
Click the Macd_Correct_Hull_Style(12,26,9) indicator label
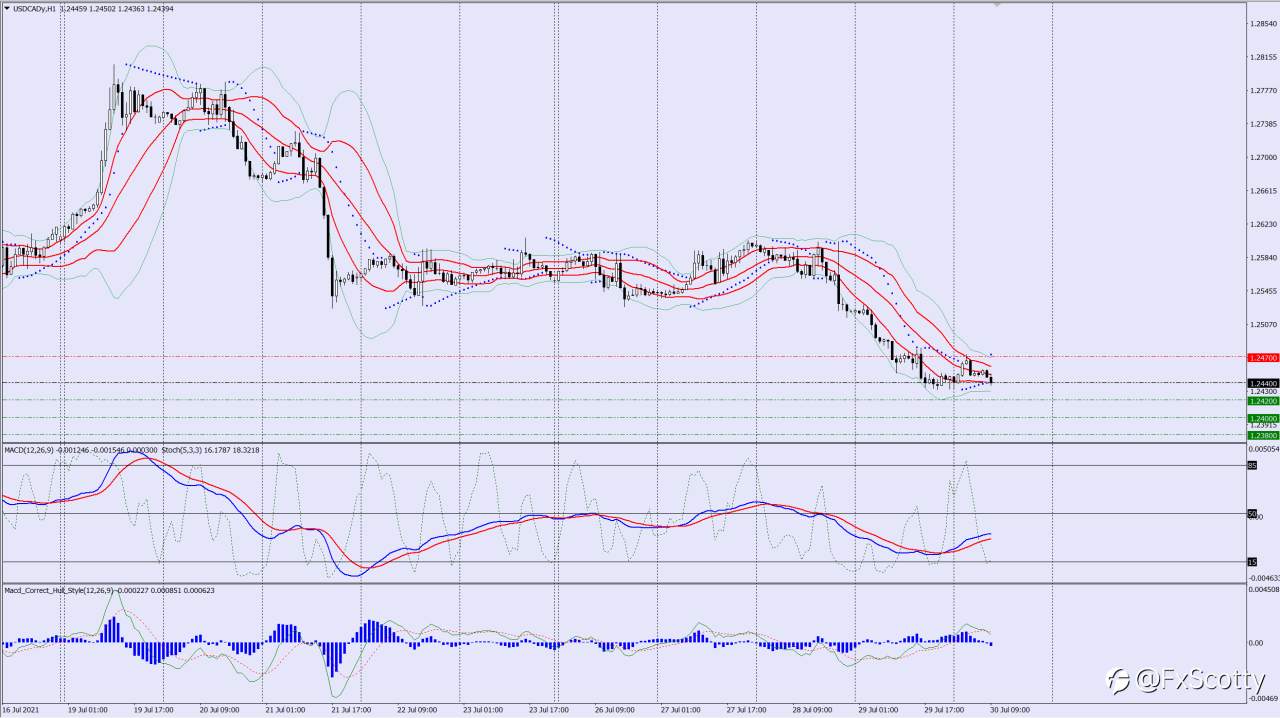point(59,590)
